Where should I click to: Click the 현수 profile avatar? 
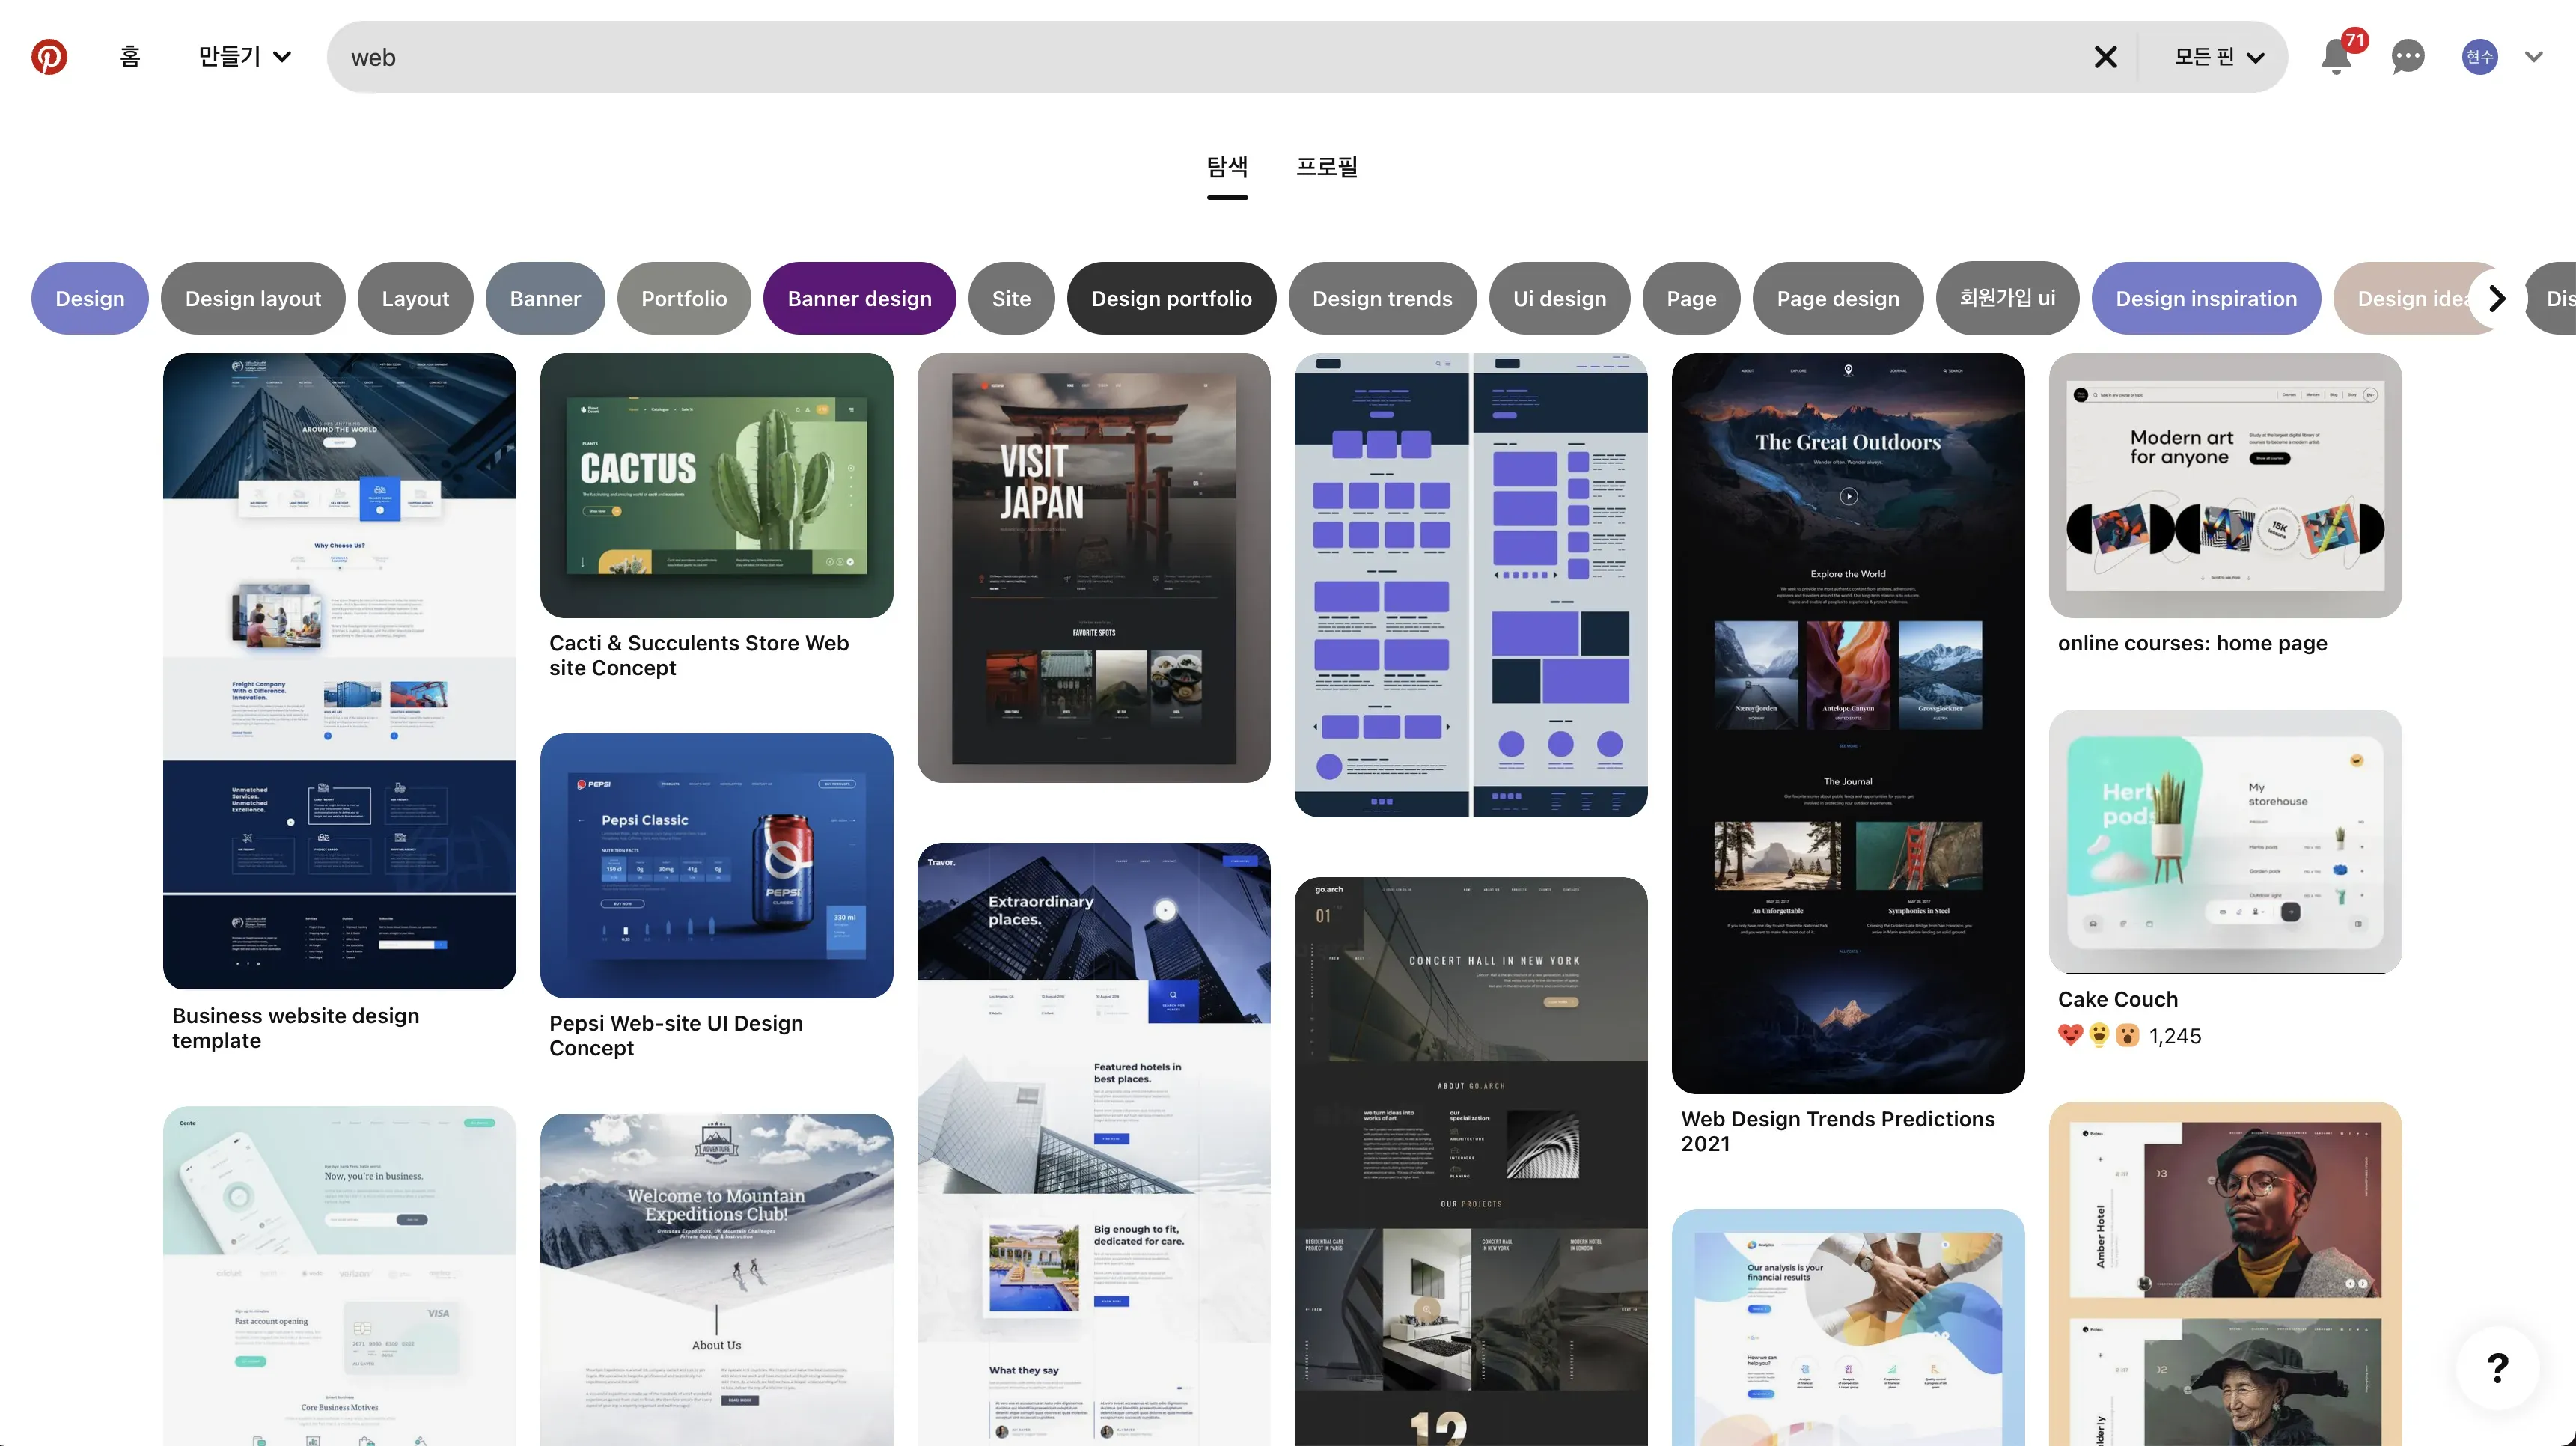tap(2479, 57)
